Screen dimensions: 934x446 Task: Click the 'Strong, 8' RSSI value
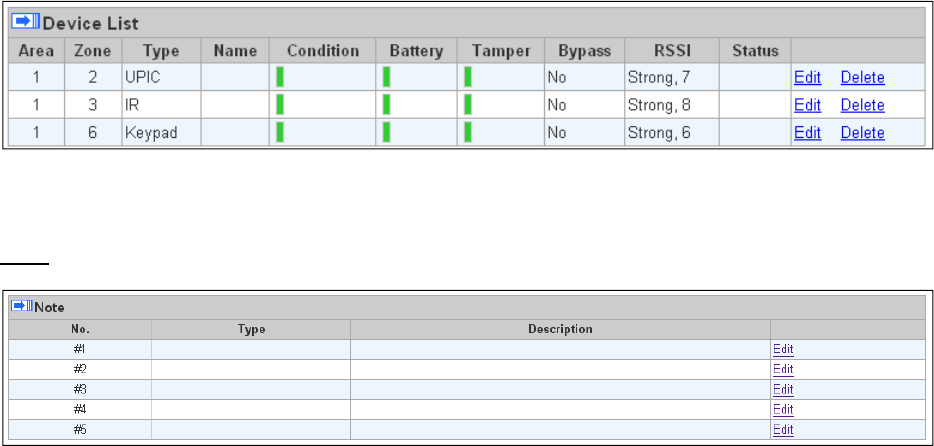(659, 105)
